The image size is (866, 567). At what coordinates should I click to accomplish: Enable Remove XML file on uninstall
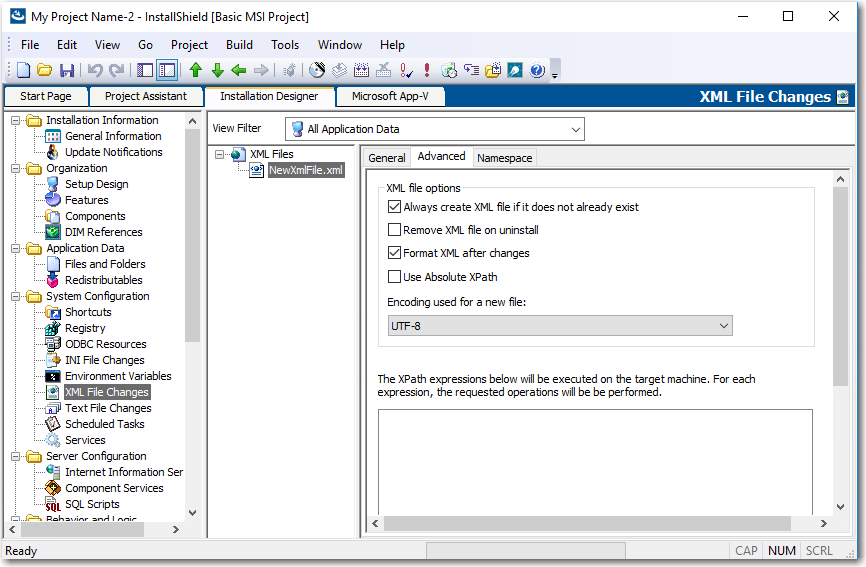394,230
